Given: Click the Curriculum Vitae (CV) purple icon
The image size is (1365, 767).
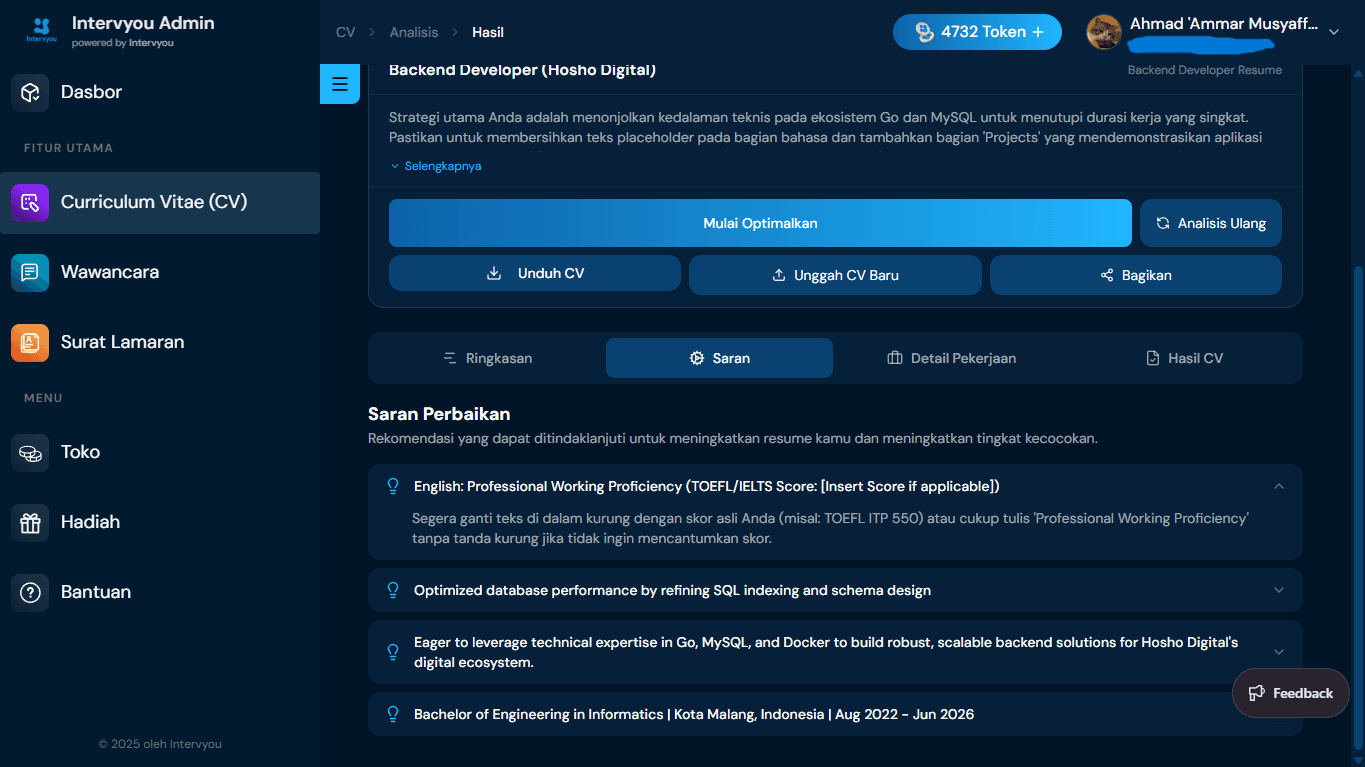Looking at the screenshot, I should [30, 202].
